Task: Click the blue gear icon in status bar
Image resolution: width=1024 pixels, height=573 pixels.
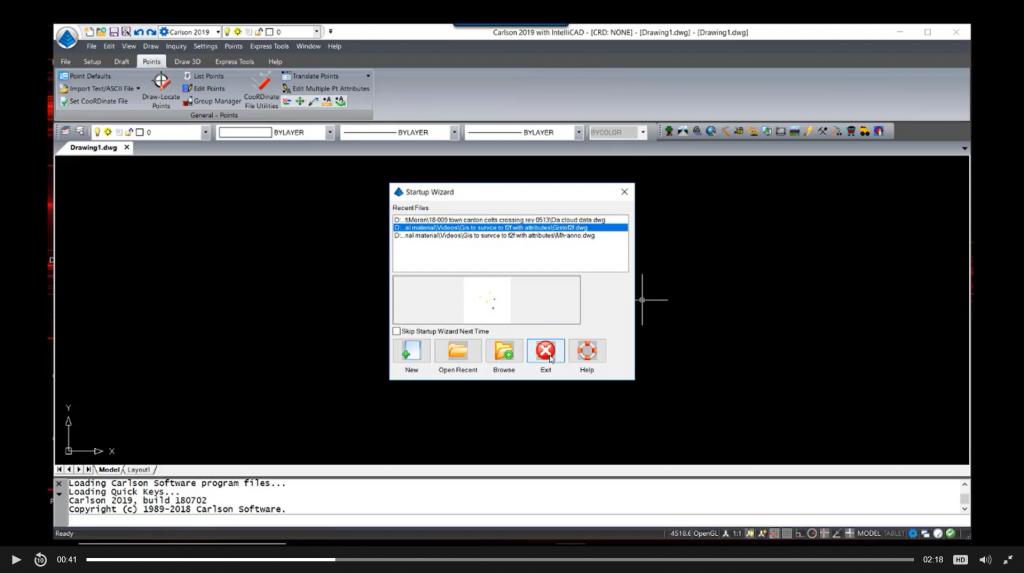Action: click(x=913, y=533)
